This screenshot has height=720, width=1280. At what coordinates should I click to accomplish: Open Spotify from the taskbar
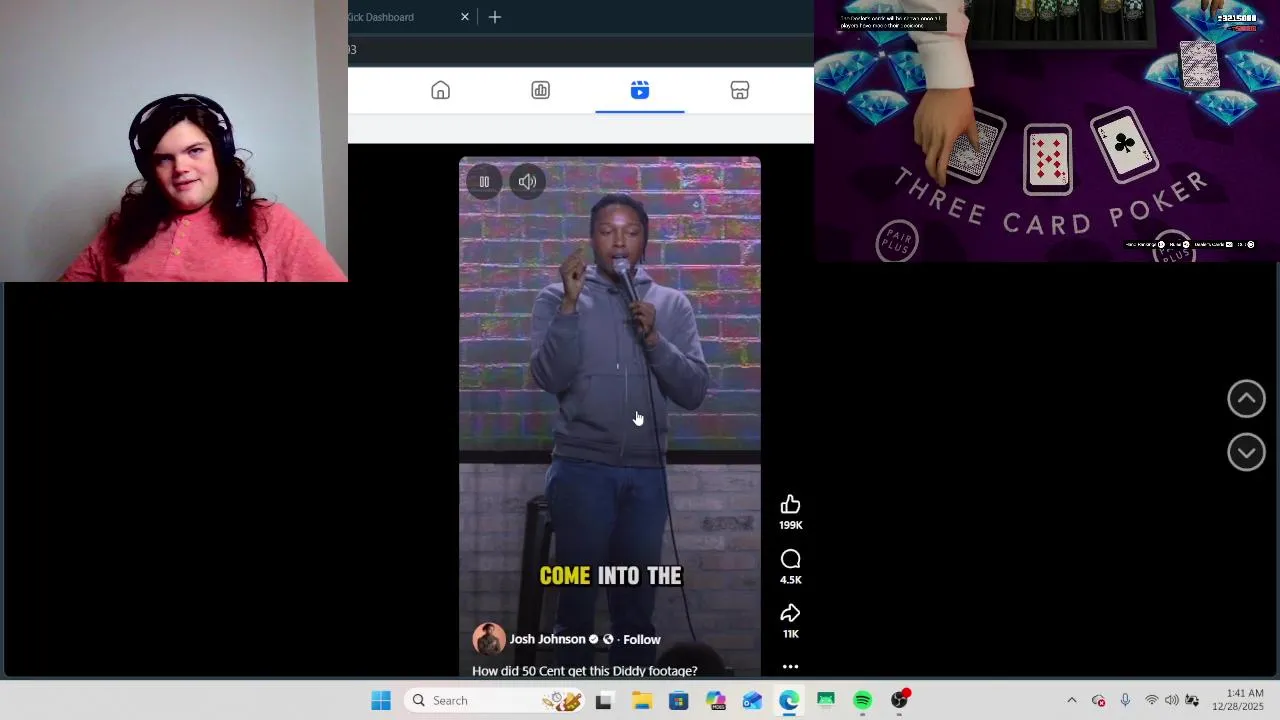pos(862,701)
